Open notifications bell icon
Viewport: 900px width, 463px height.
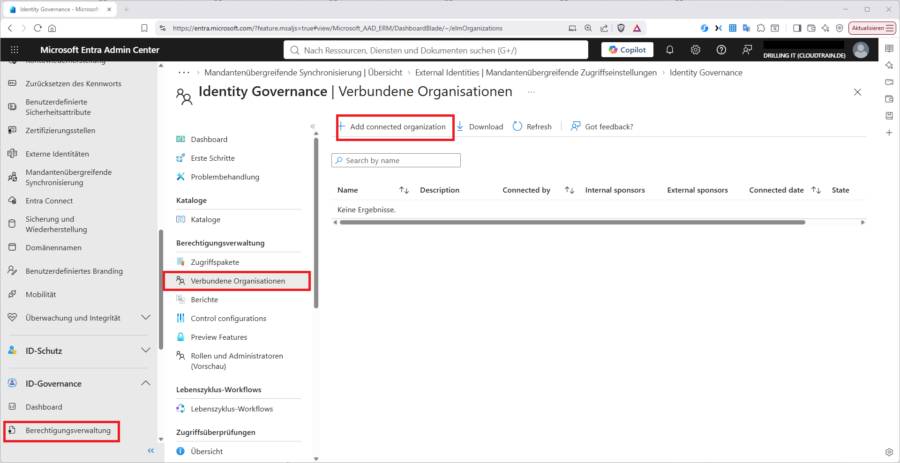[669, 50]
